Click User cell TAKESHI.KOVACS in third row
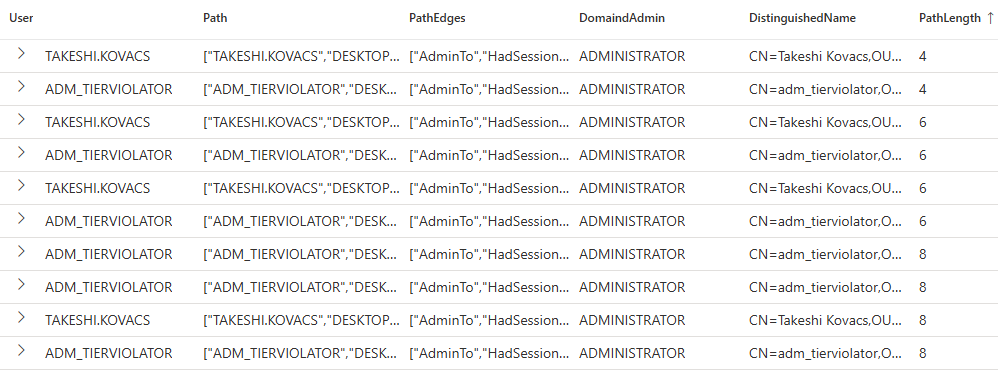Viewport: 998px width, 378px height. tap(97, 122)
